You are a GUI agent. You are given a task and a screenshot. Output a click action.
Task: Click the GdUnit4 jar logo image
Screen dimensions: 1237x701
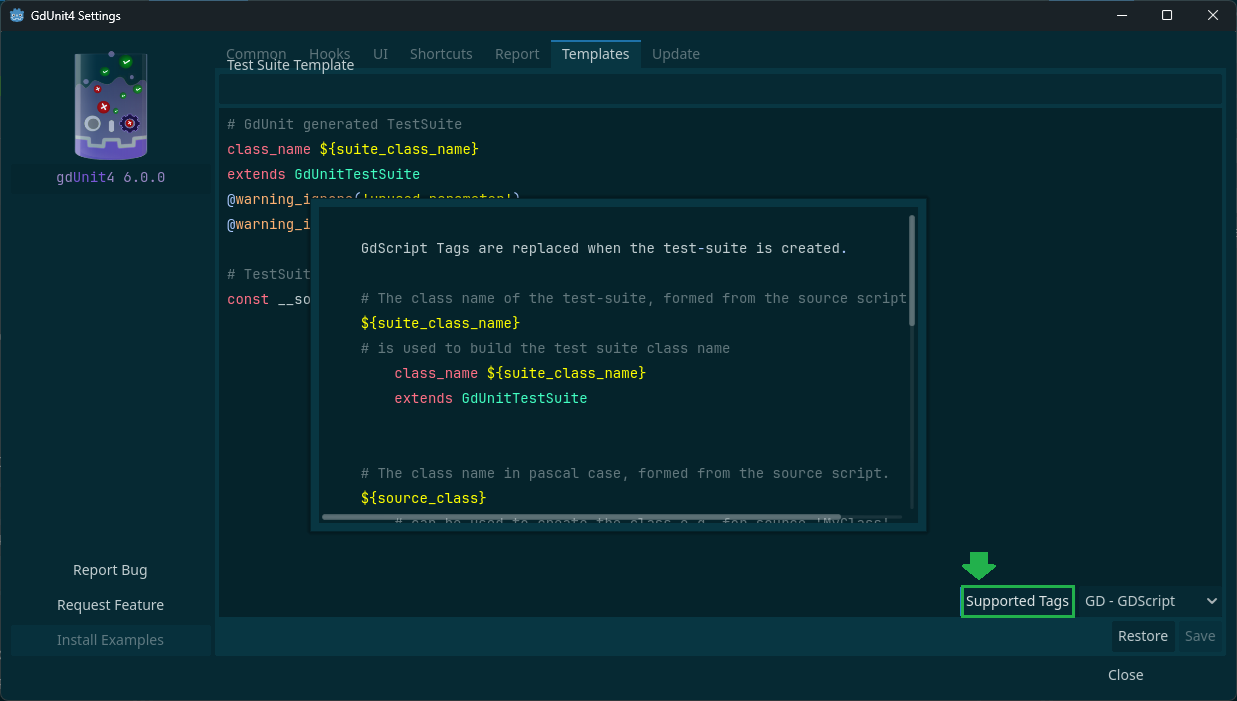point(111,107)
